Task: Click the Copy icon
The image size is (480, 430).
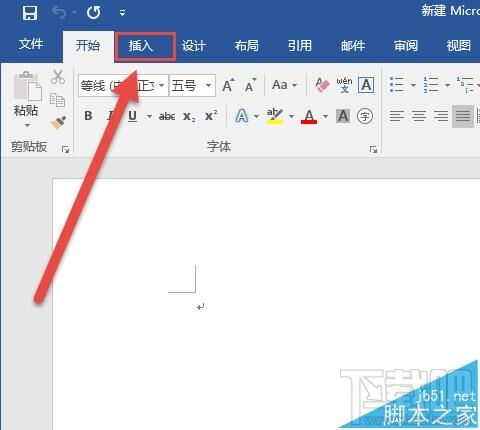Action: point(57,100)
